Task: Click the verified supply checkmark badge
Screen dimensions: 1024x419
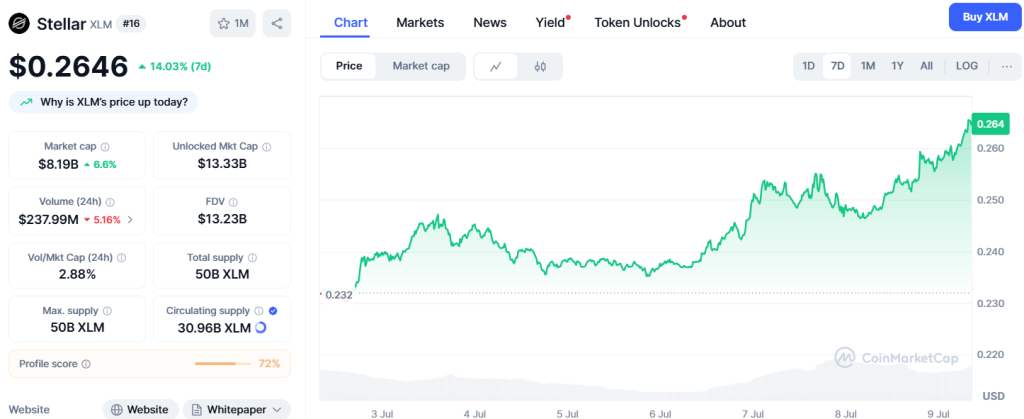Action: pyautogui.click(x=273, y=311)
